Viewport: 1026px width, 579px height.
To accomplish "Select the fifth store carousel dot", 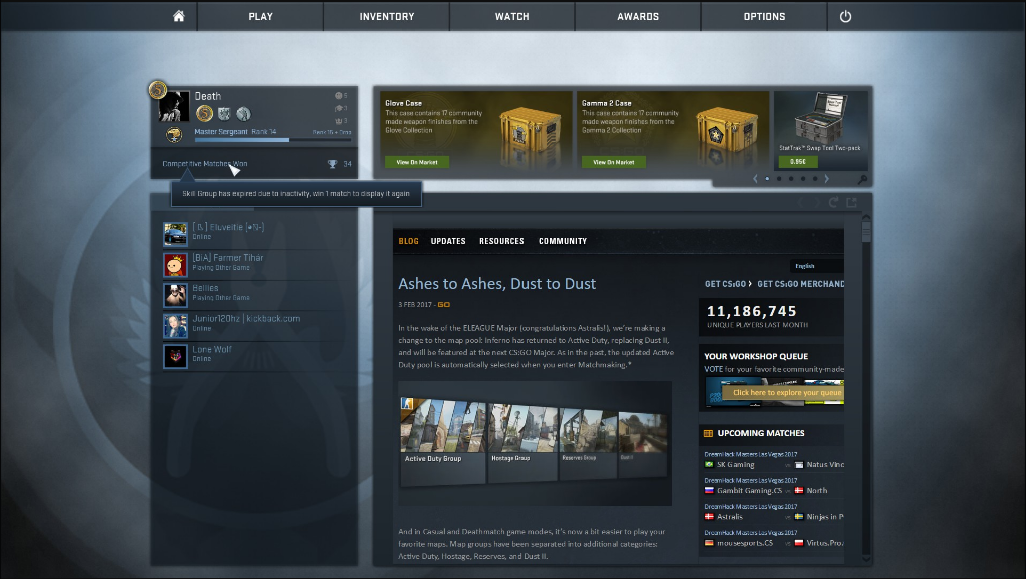I will tap(815, 179).
